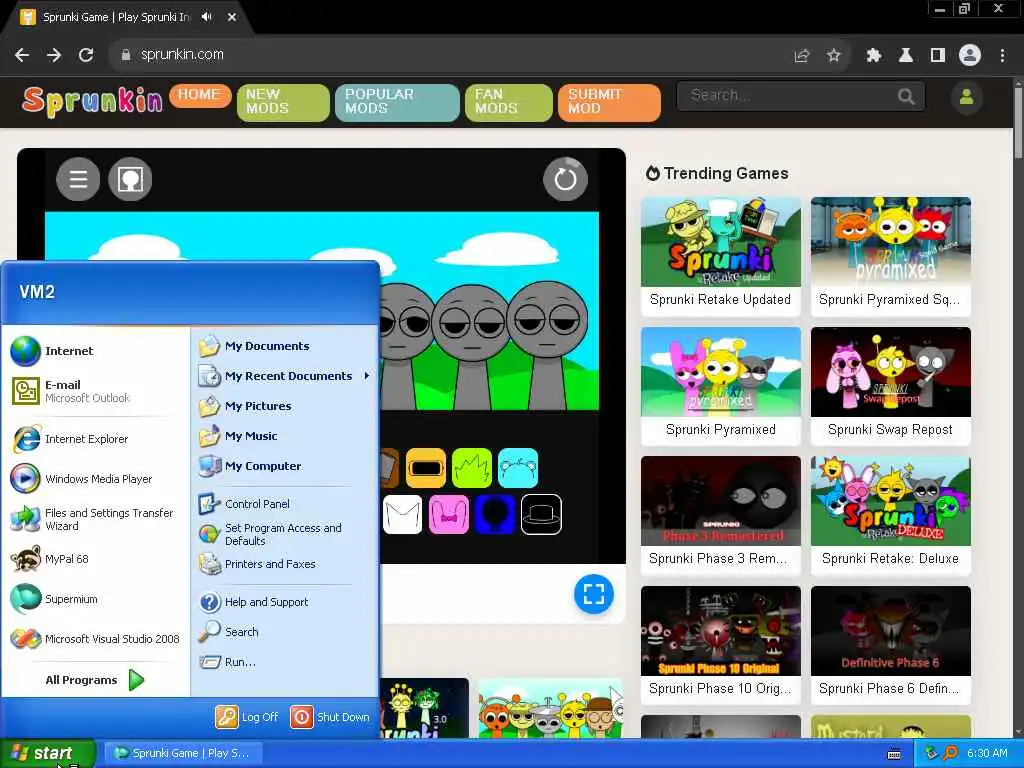Go to the HOME nav button

click(x=200, y=95)
